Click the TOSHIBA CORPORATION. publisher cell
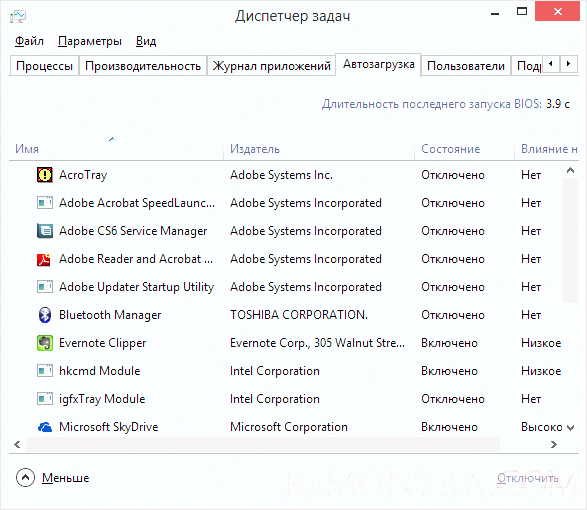 (x=299, y=315)
